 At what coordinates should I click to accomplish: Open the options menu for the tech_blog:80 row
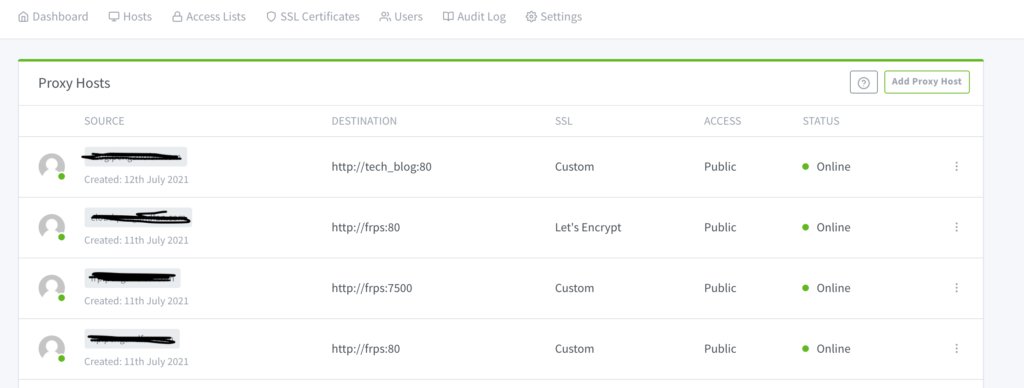956,167
